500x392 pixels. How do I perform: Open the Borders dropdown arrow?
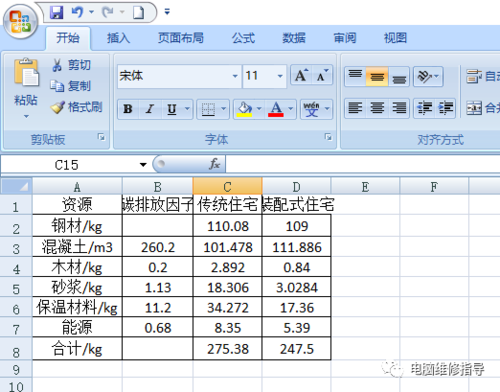[224, 109]
